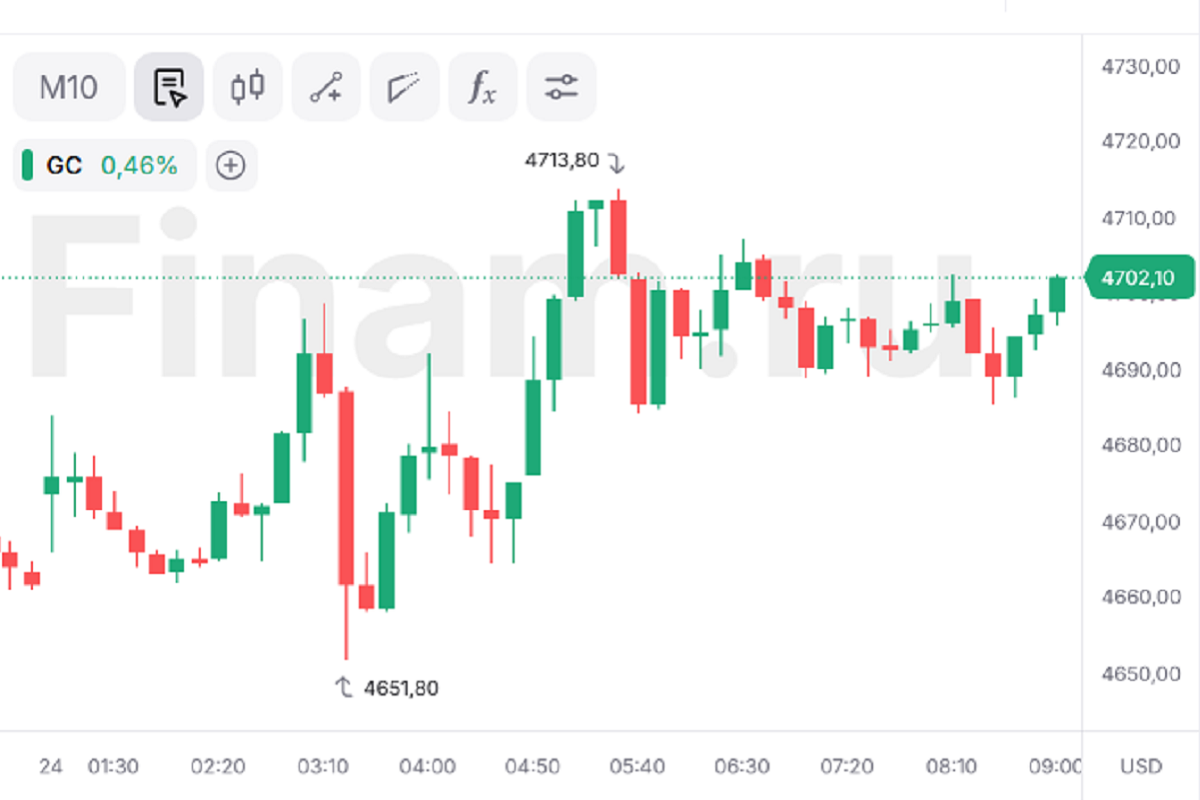The image size is (1200, 800).
Task: Open the fx indicators menu
Action: pyautogui.click(x=483, y=87)
